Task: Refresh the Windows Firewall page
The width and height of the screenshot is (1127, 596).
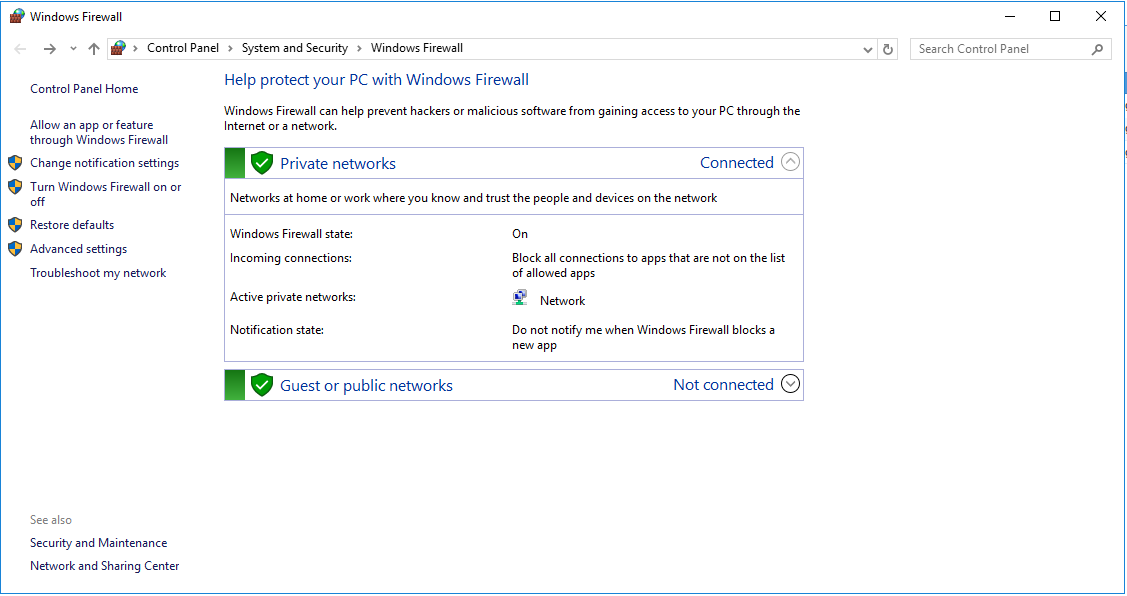Action: point(888,50)
